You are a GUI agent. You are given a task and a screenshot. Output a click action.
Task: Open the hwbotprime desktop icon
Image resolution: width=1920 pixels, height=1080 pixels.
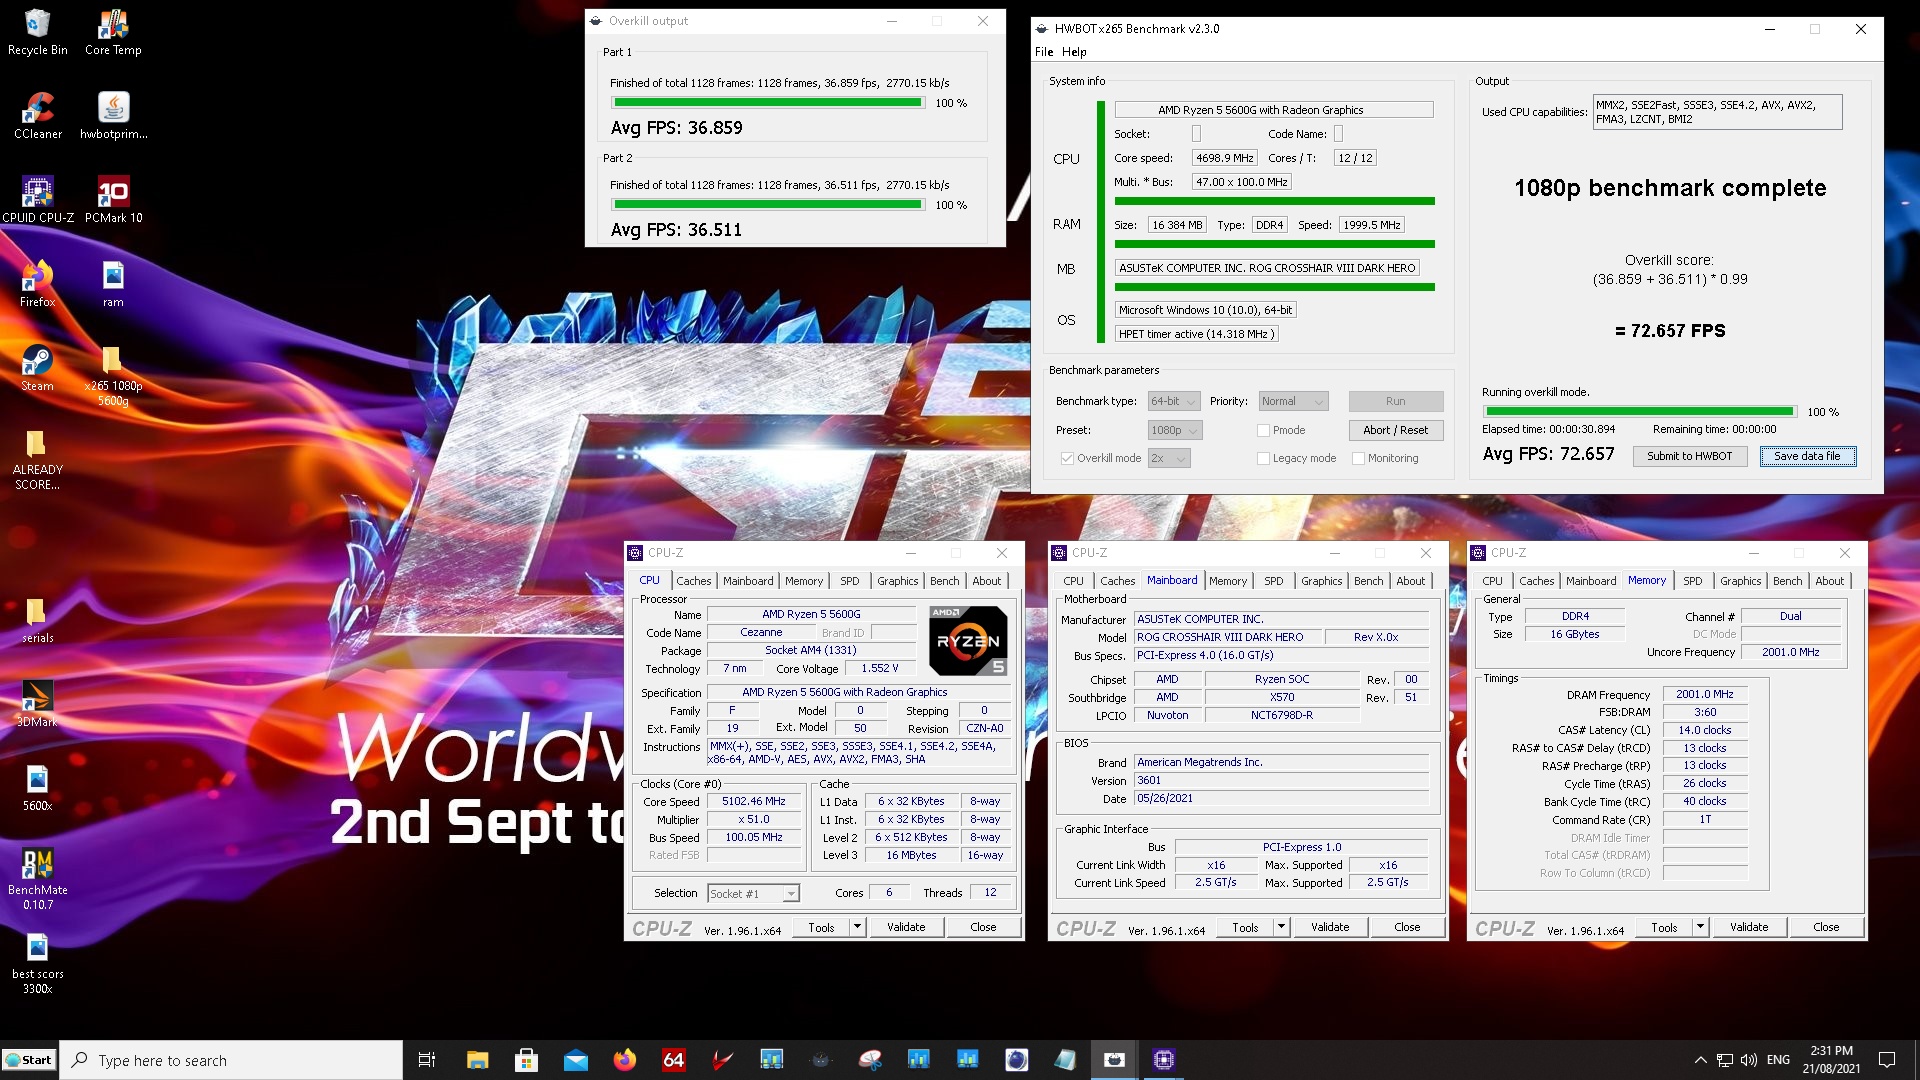point(113,116)
